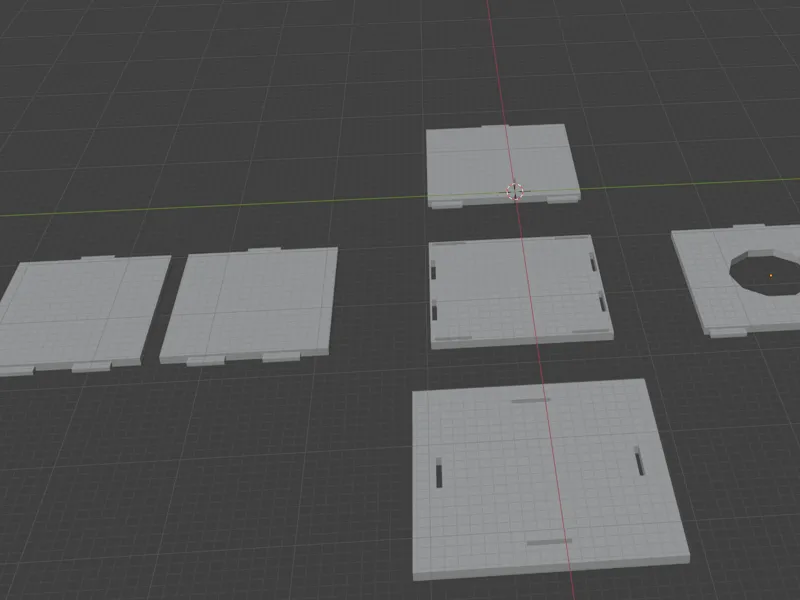Click the orange origin dot inside the hole

770,276
